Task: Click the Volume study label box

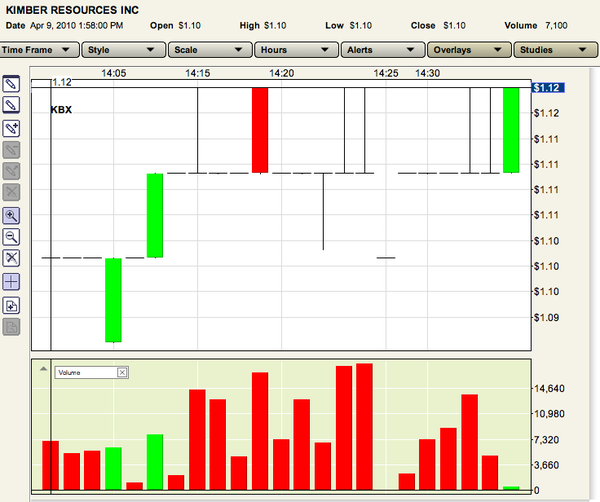Action: tap(92, 372)
